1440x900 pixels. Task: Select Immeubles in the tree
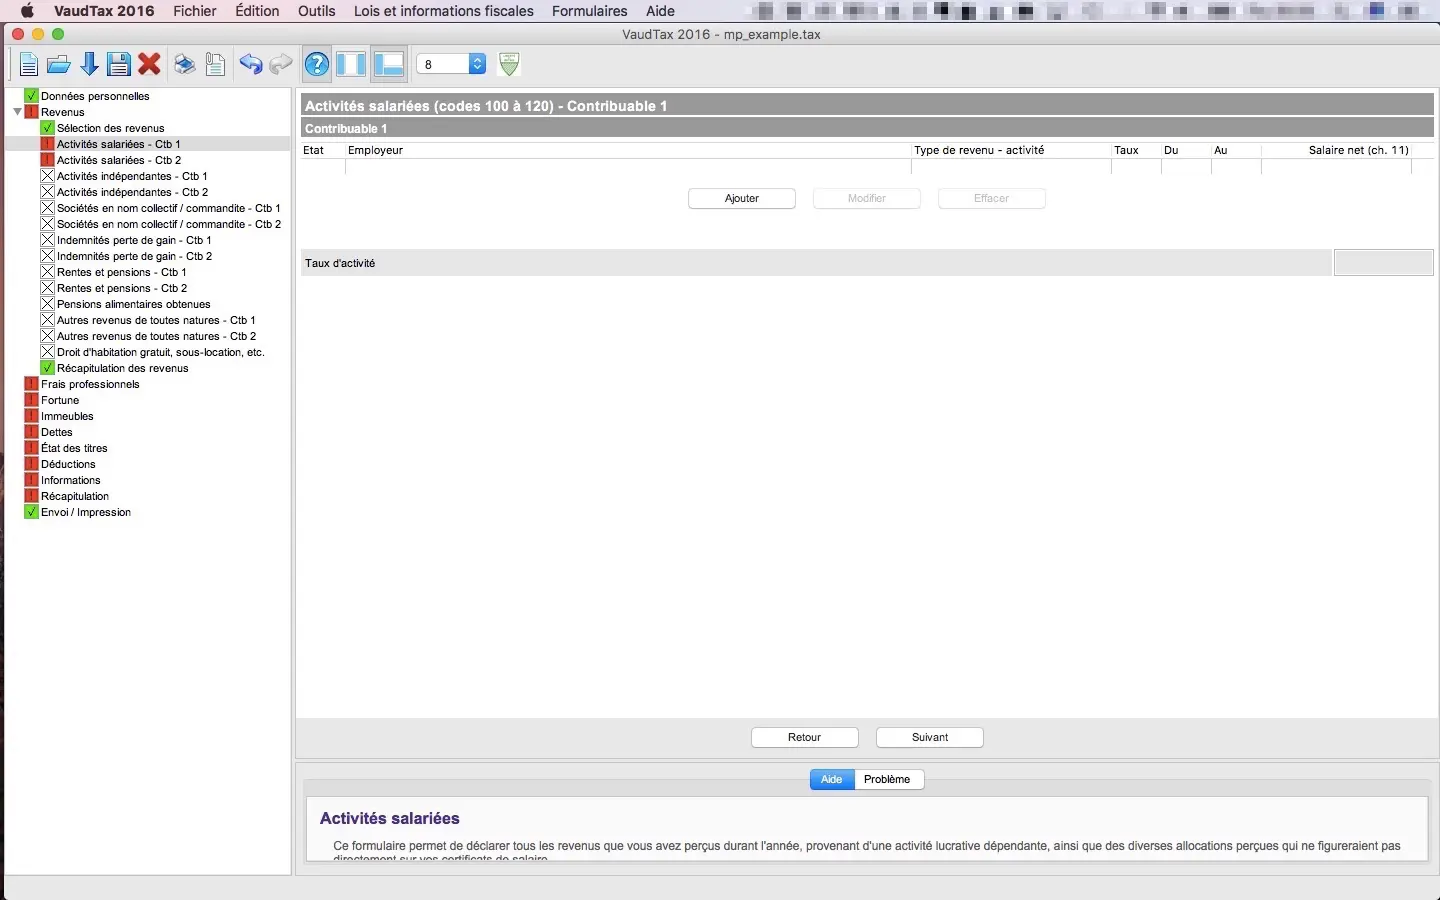67,416
